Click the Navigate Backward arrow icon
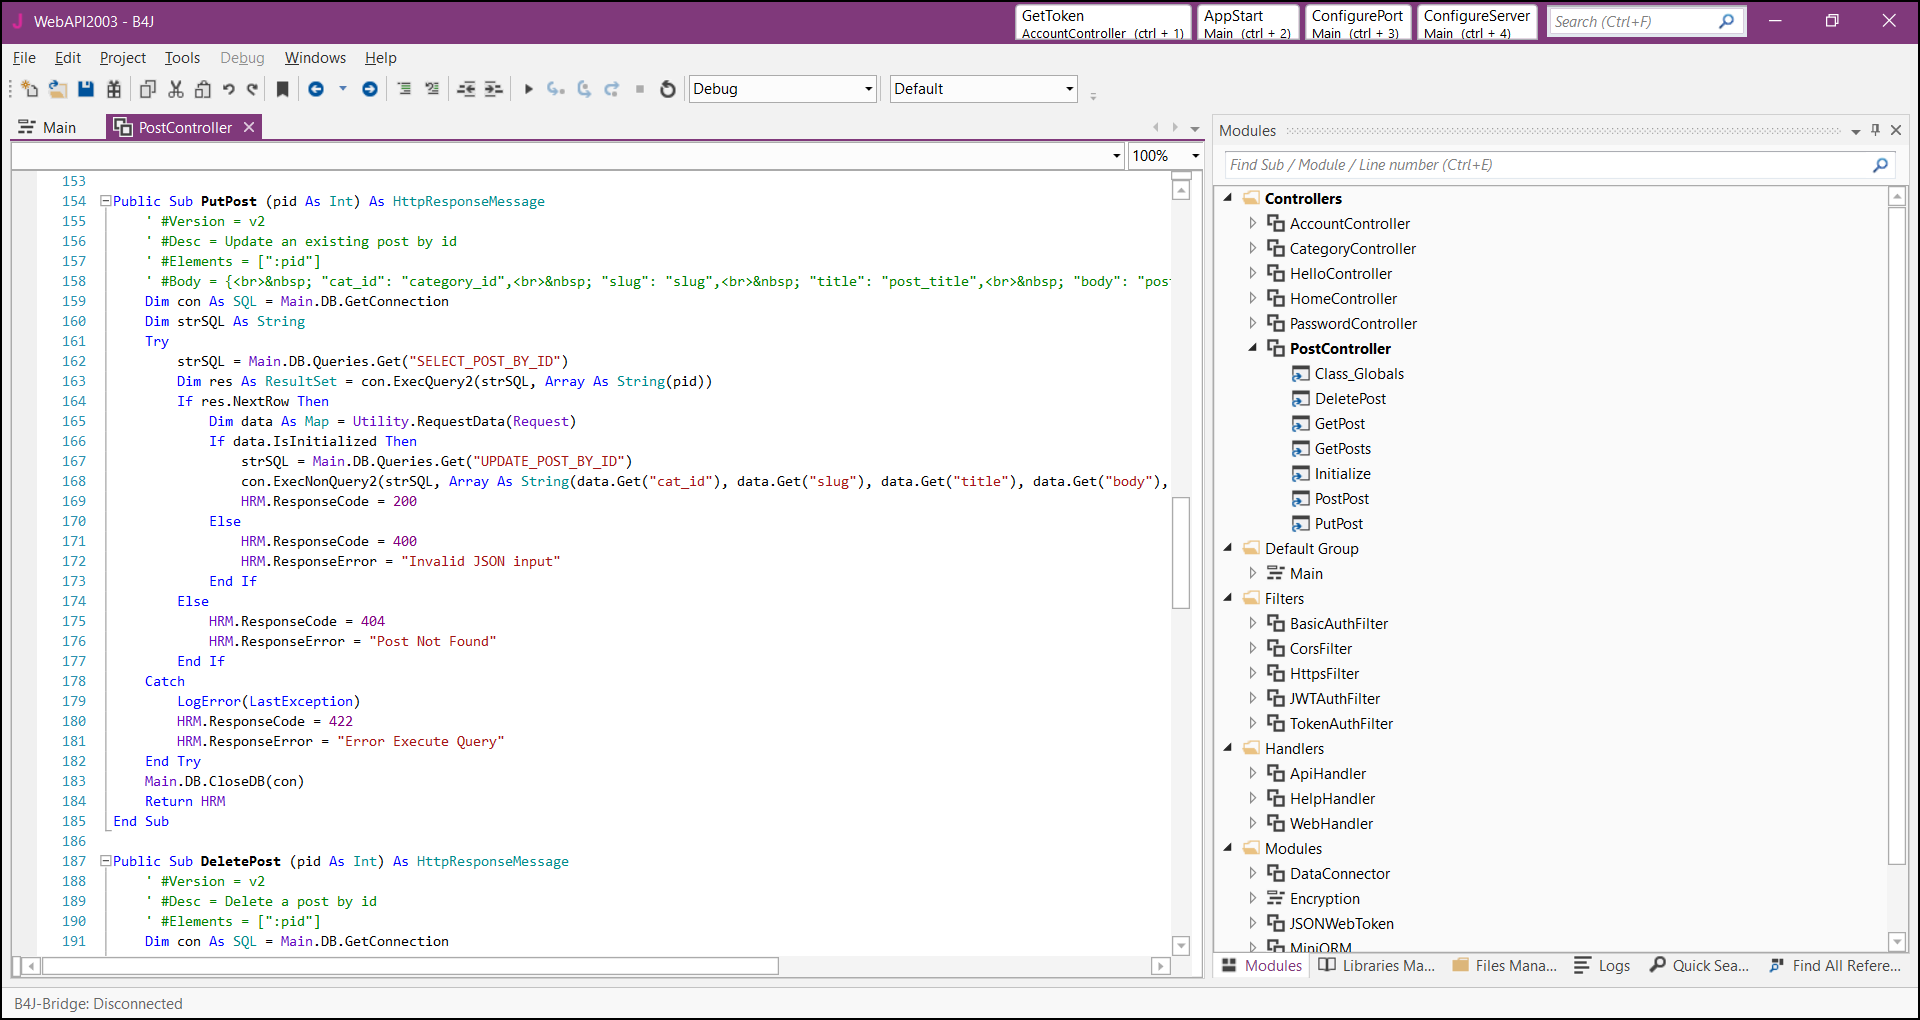 point(316,89)
